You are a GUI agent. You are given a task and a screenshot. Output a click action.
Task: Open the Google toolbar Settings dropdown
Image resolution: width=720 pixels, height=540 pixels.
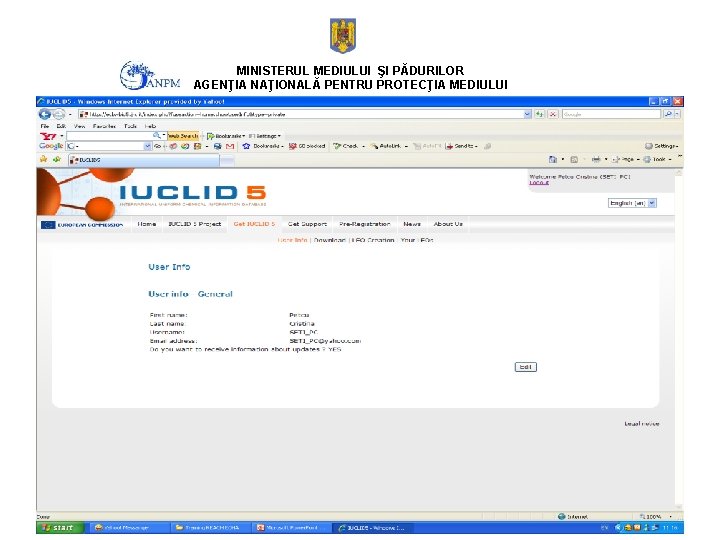pyautogui.click(x=662, y=146)
